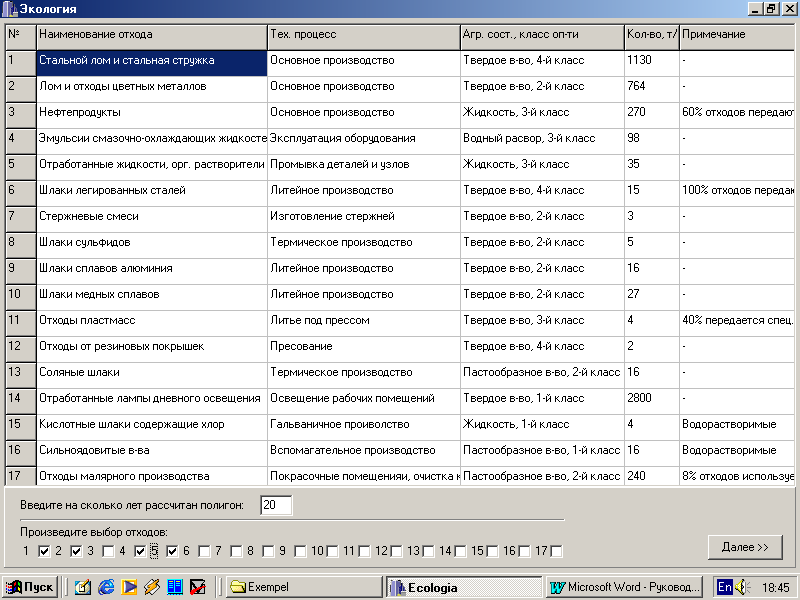Click the 'Эксплуатация оборудования' process cell

pos(364,141)
